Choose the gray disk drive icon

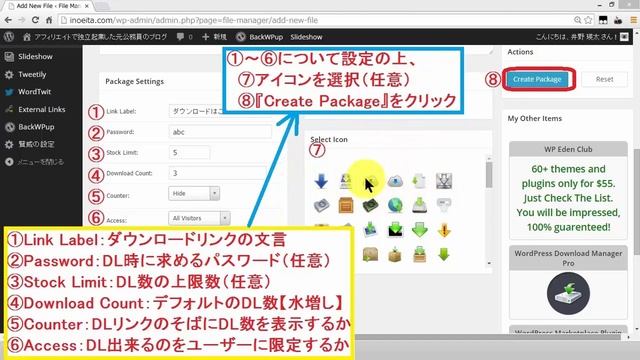pyautogui.click(x=321, y=205)
